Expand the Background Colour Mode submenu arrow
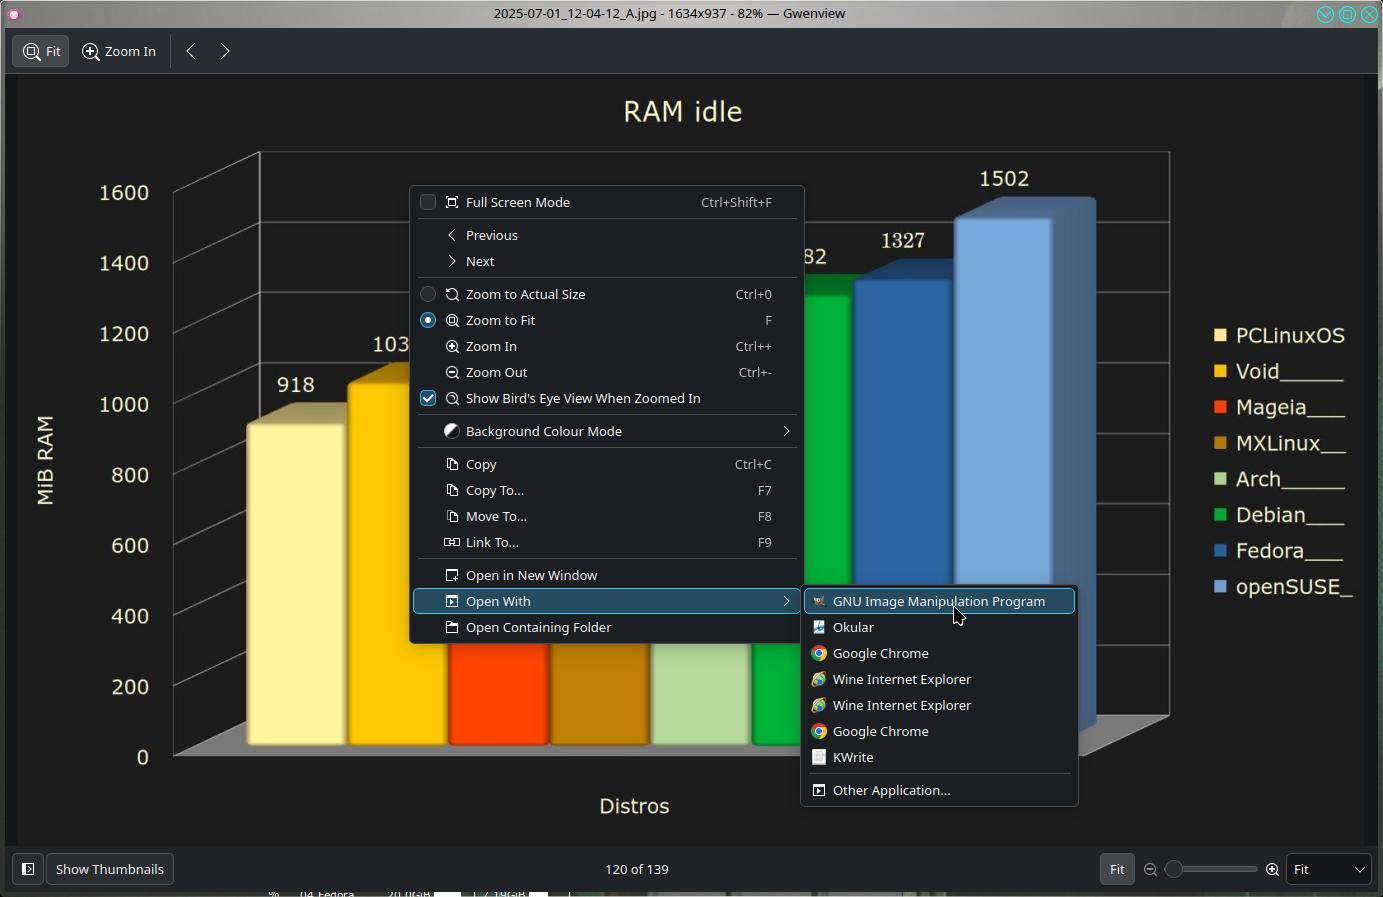Viewport: 1383px width, 897px height. tap(786, 431)
